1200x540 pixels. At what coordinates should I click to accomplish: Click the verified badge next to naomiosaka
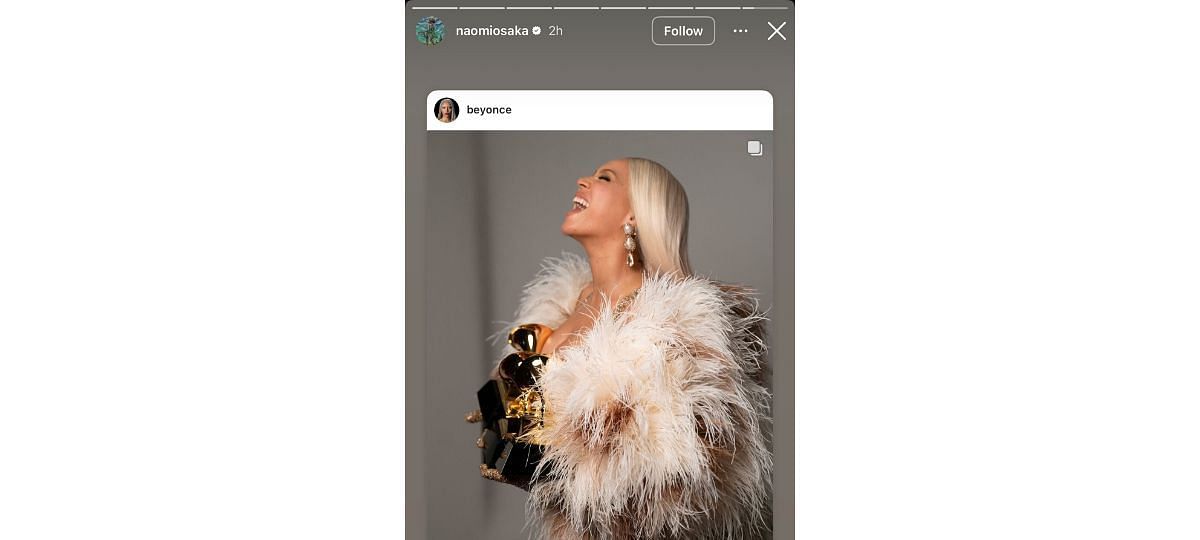click(537, 31)
